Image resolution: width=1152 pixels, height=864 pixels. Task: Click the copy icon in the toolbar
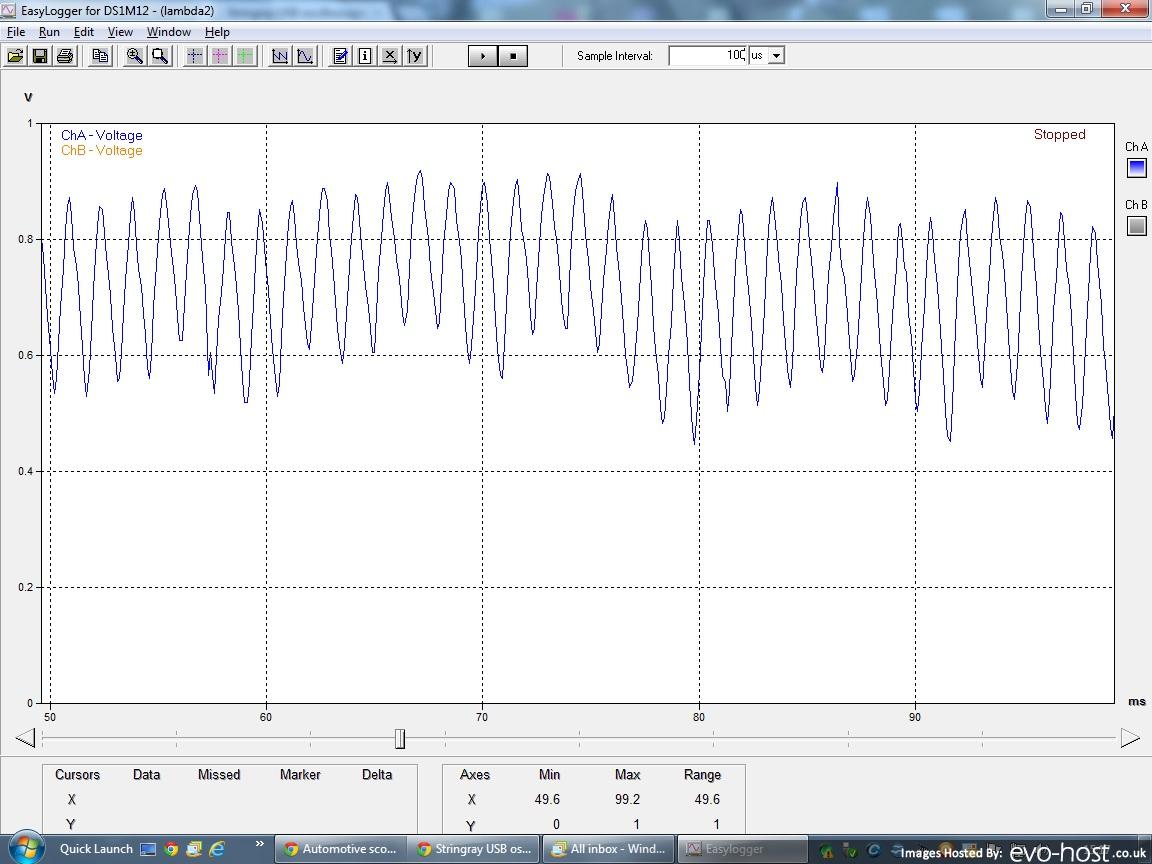tap(100, 56)
